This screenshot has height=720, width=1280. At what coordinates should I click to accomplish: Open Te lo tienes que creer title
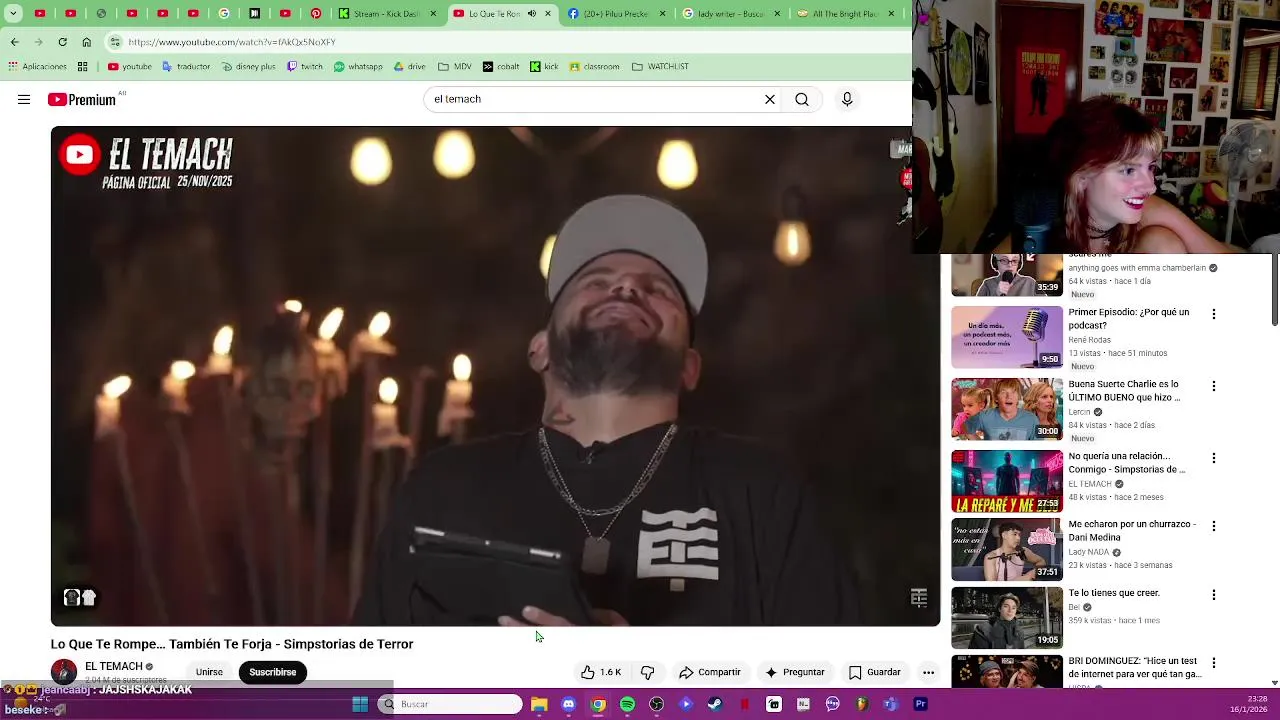pos(1114,593)
